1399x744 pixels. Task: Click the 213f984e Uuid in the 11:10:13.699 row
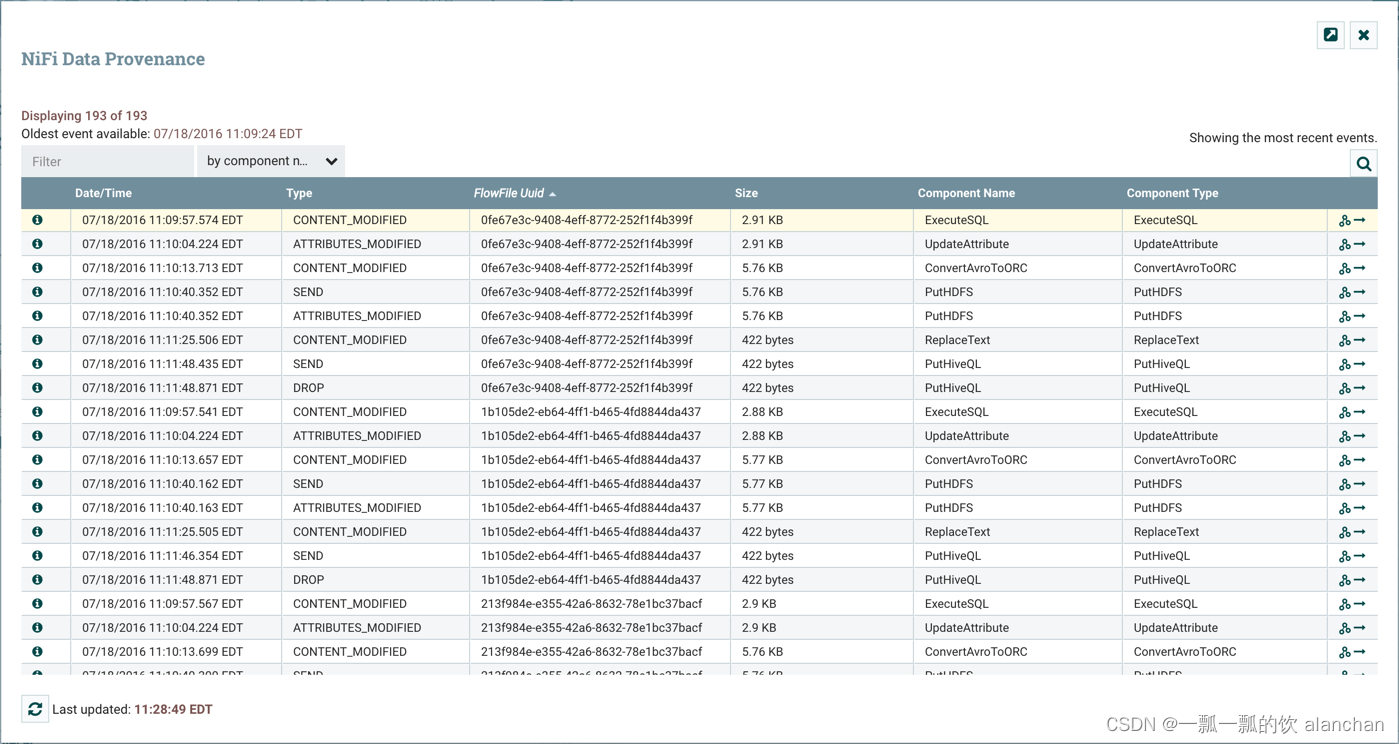pyautogui.click(x=591, y=652)
